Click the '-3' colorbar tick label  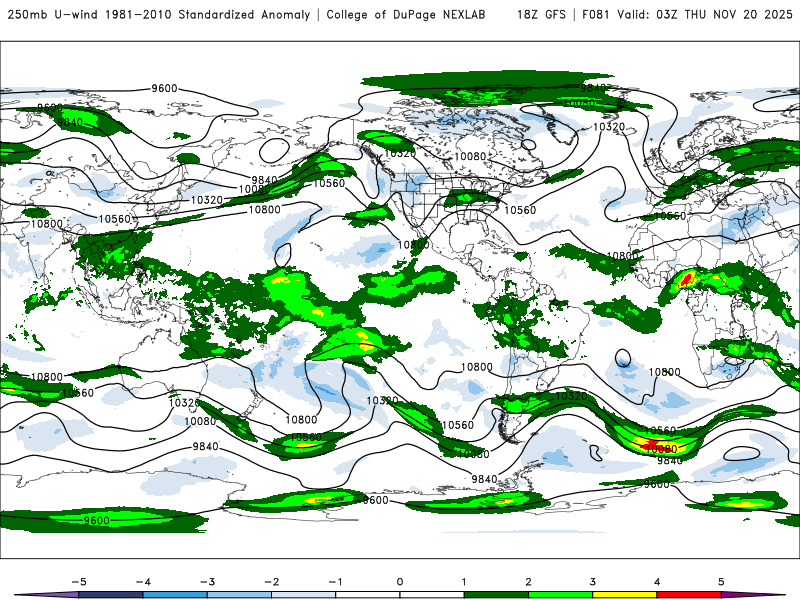coord(207,582)
